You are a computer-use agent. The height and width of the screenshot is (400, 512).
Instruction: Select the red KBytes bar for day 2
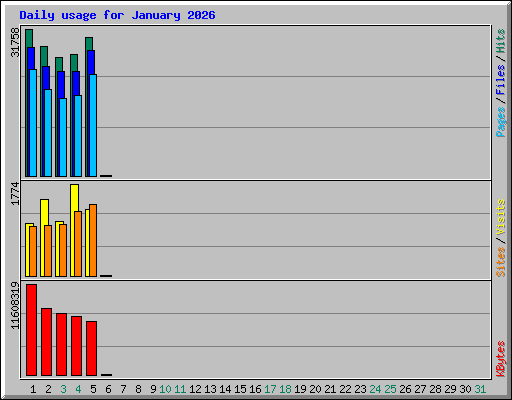point(46,342)
